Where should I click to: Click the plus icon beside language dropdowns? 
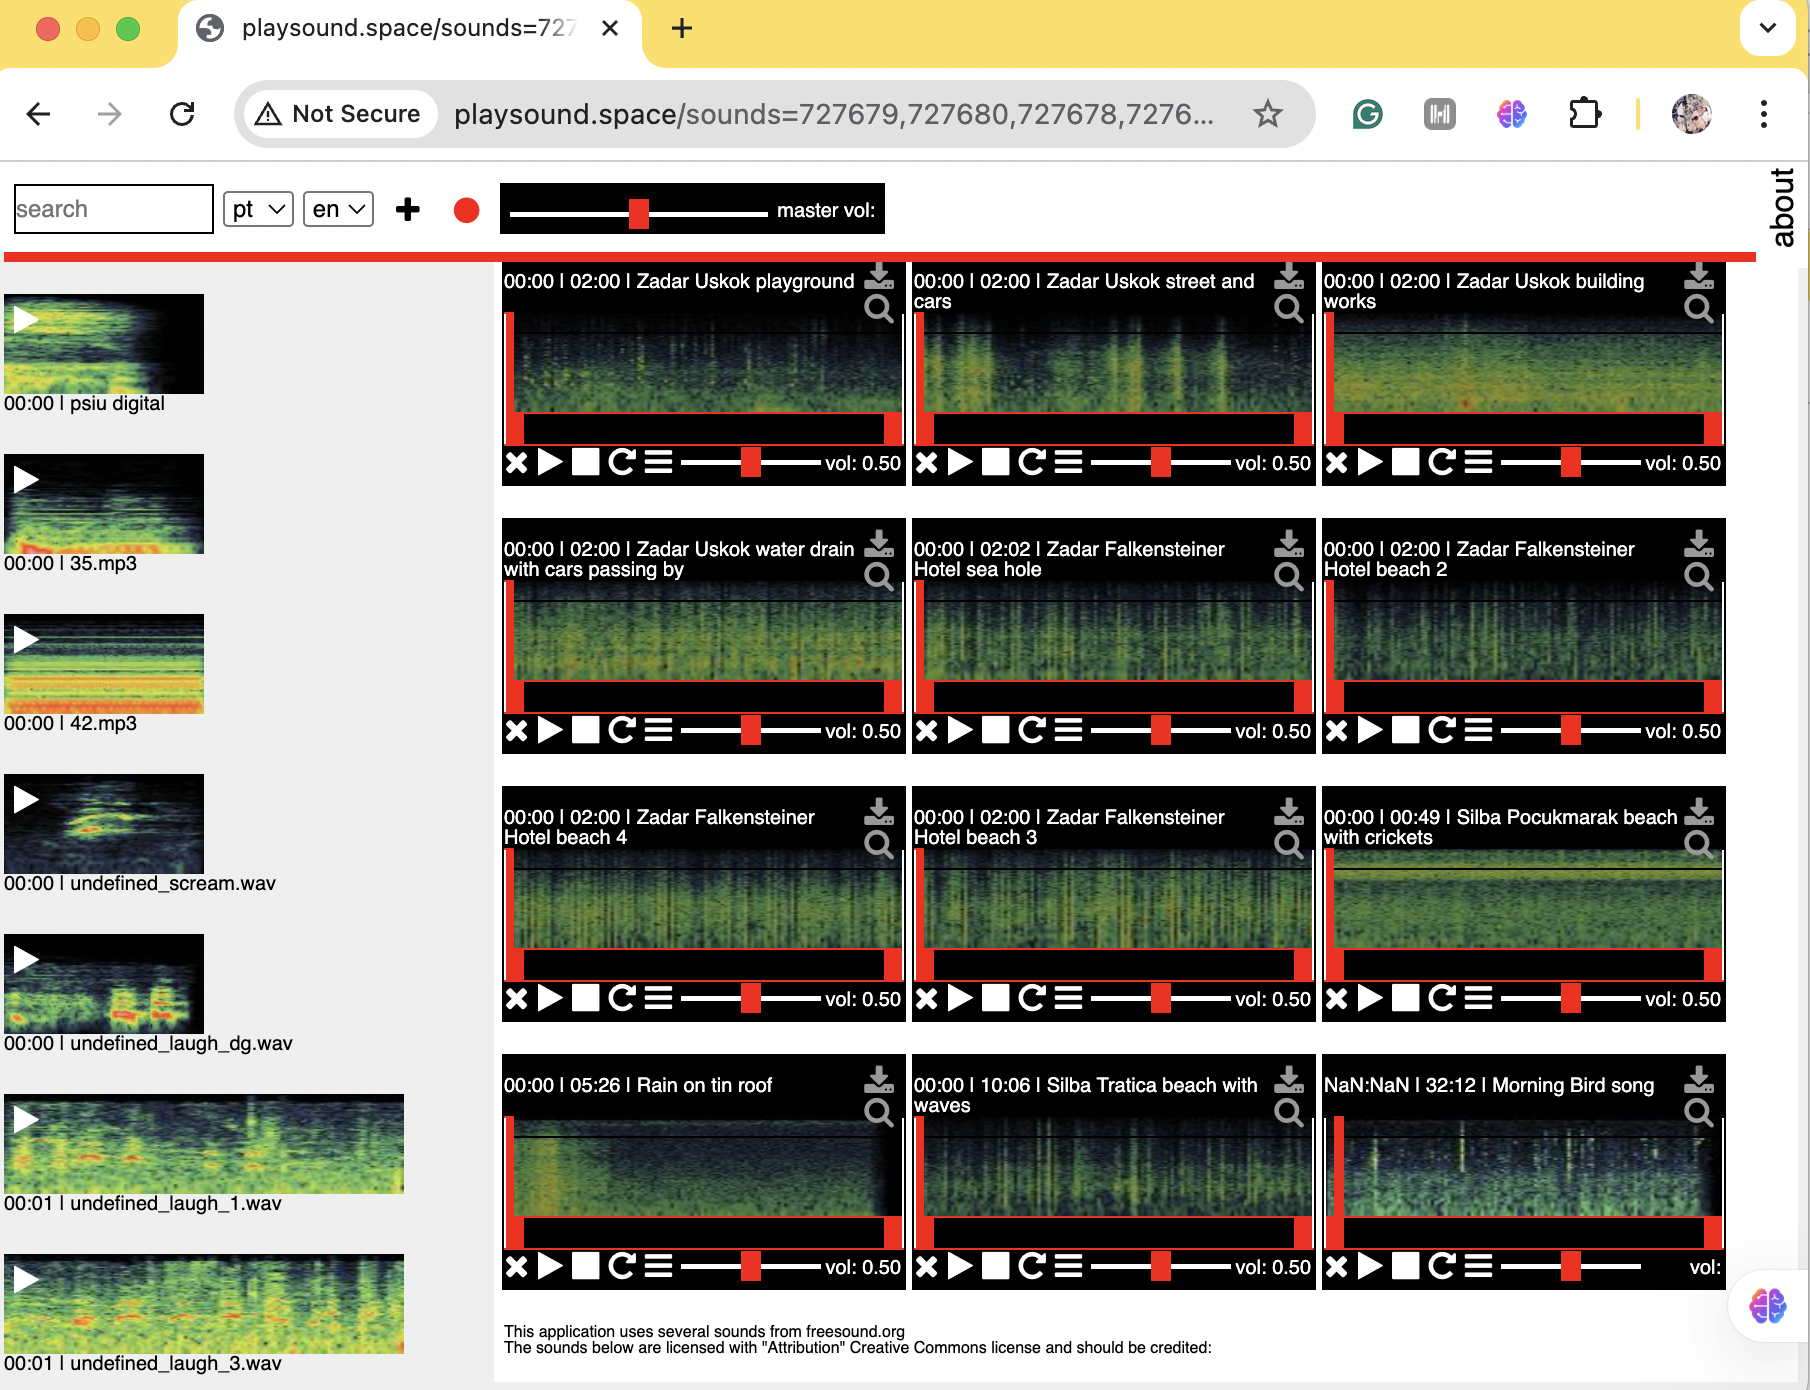408,210
